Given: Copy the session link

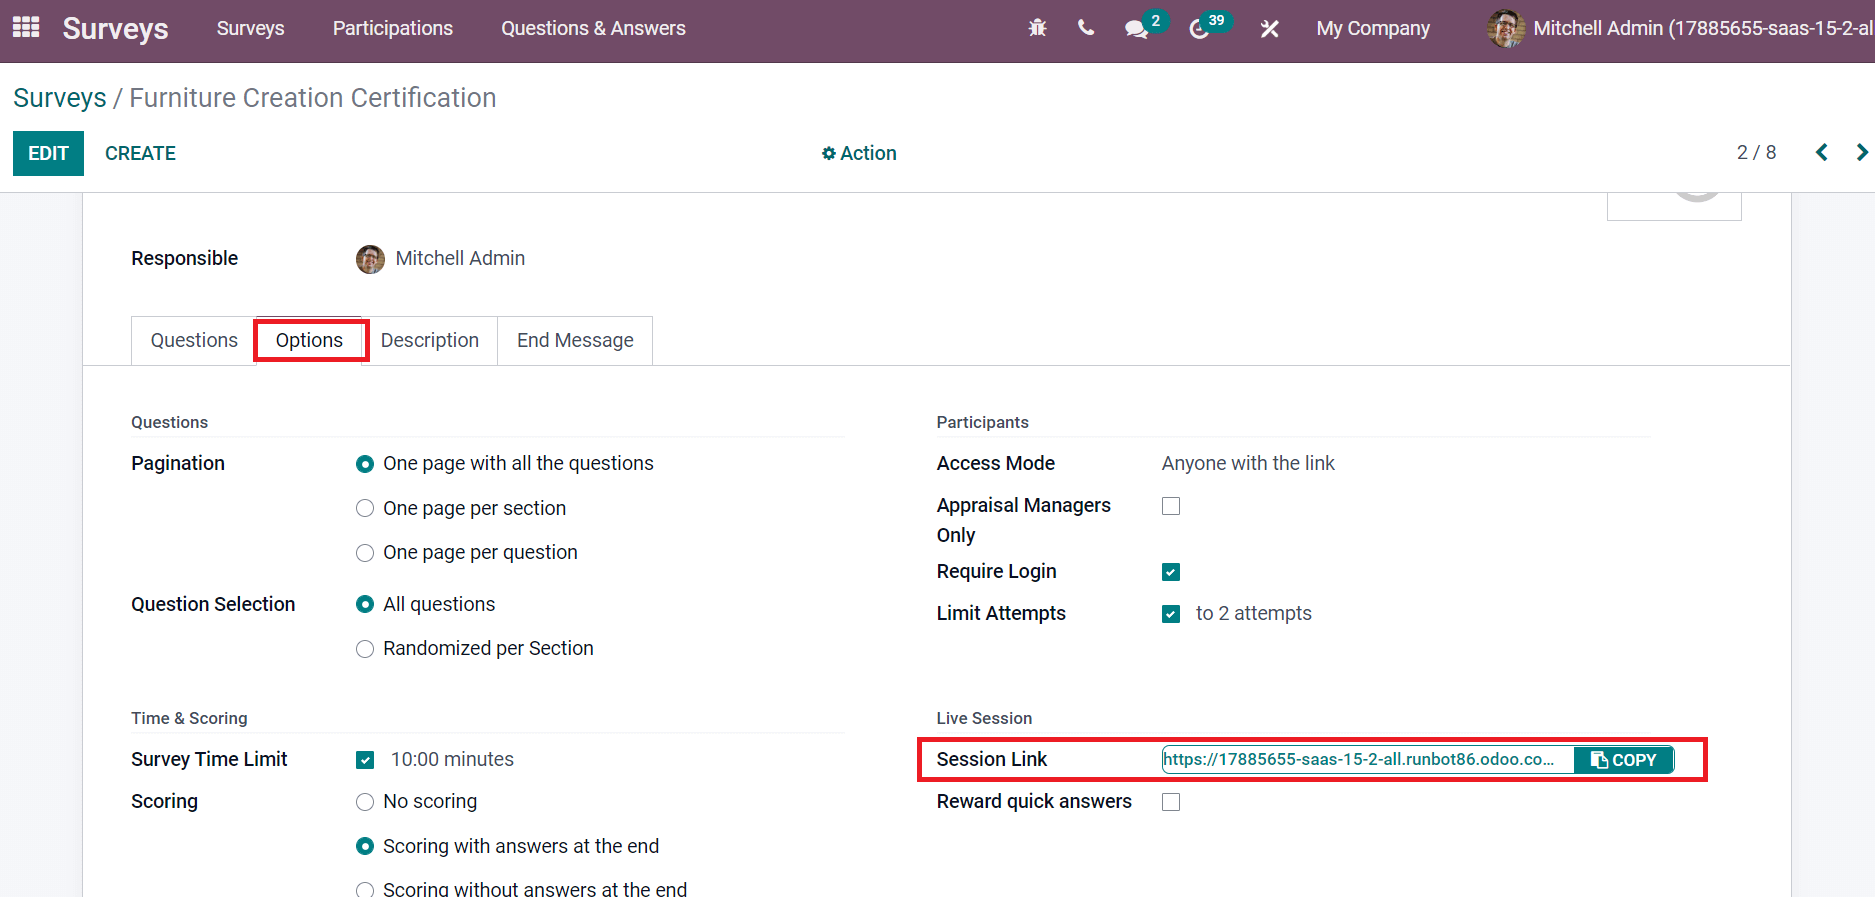Looking at the screenshot, I should coord(1623,760).
